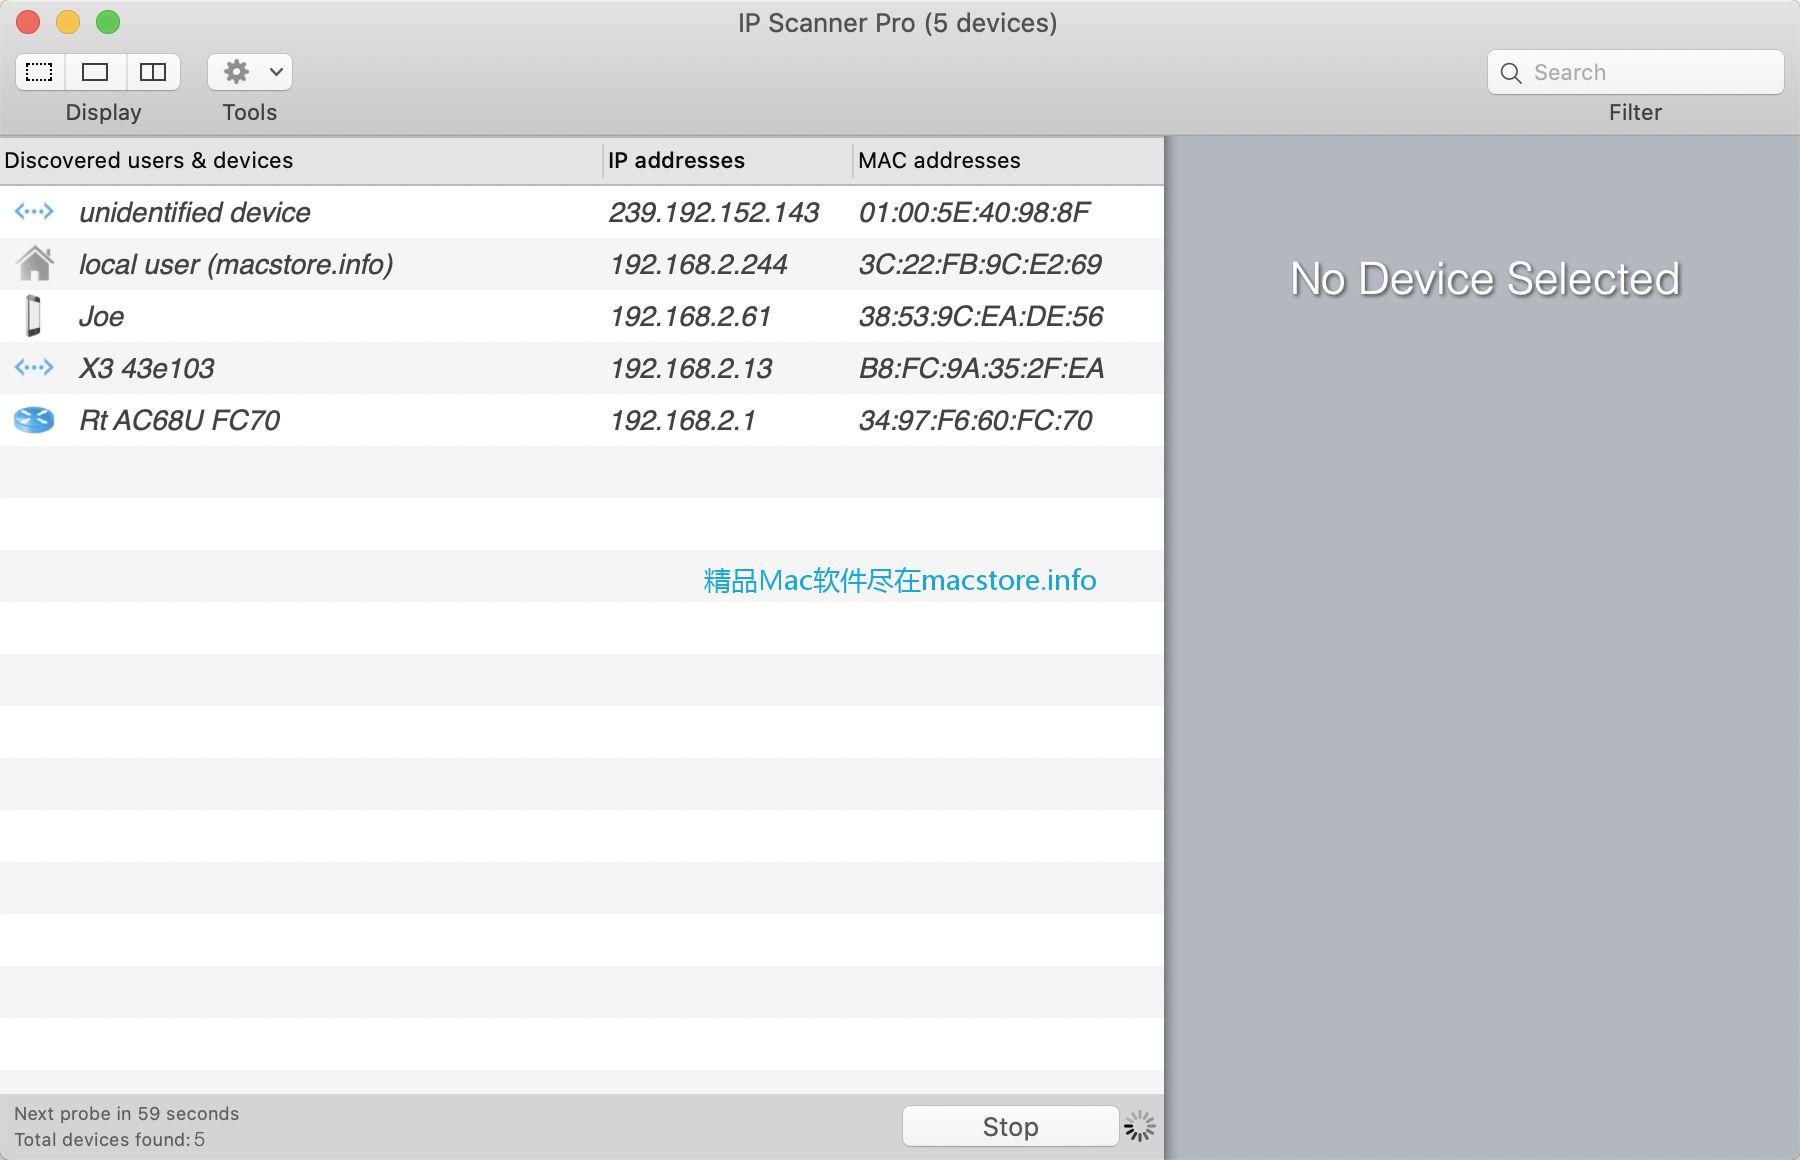This screenshot has height=1160, width=1800.
Task: Select local user (macstore.info) entry
Action: pos(236,264)
